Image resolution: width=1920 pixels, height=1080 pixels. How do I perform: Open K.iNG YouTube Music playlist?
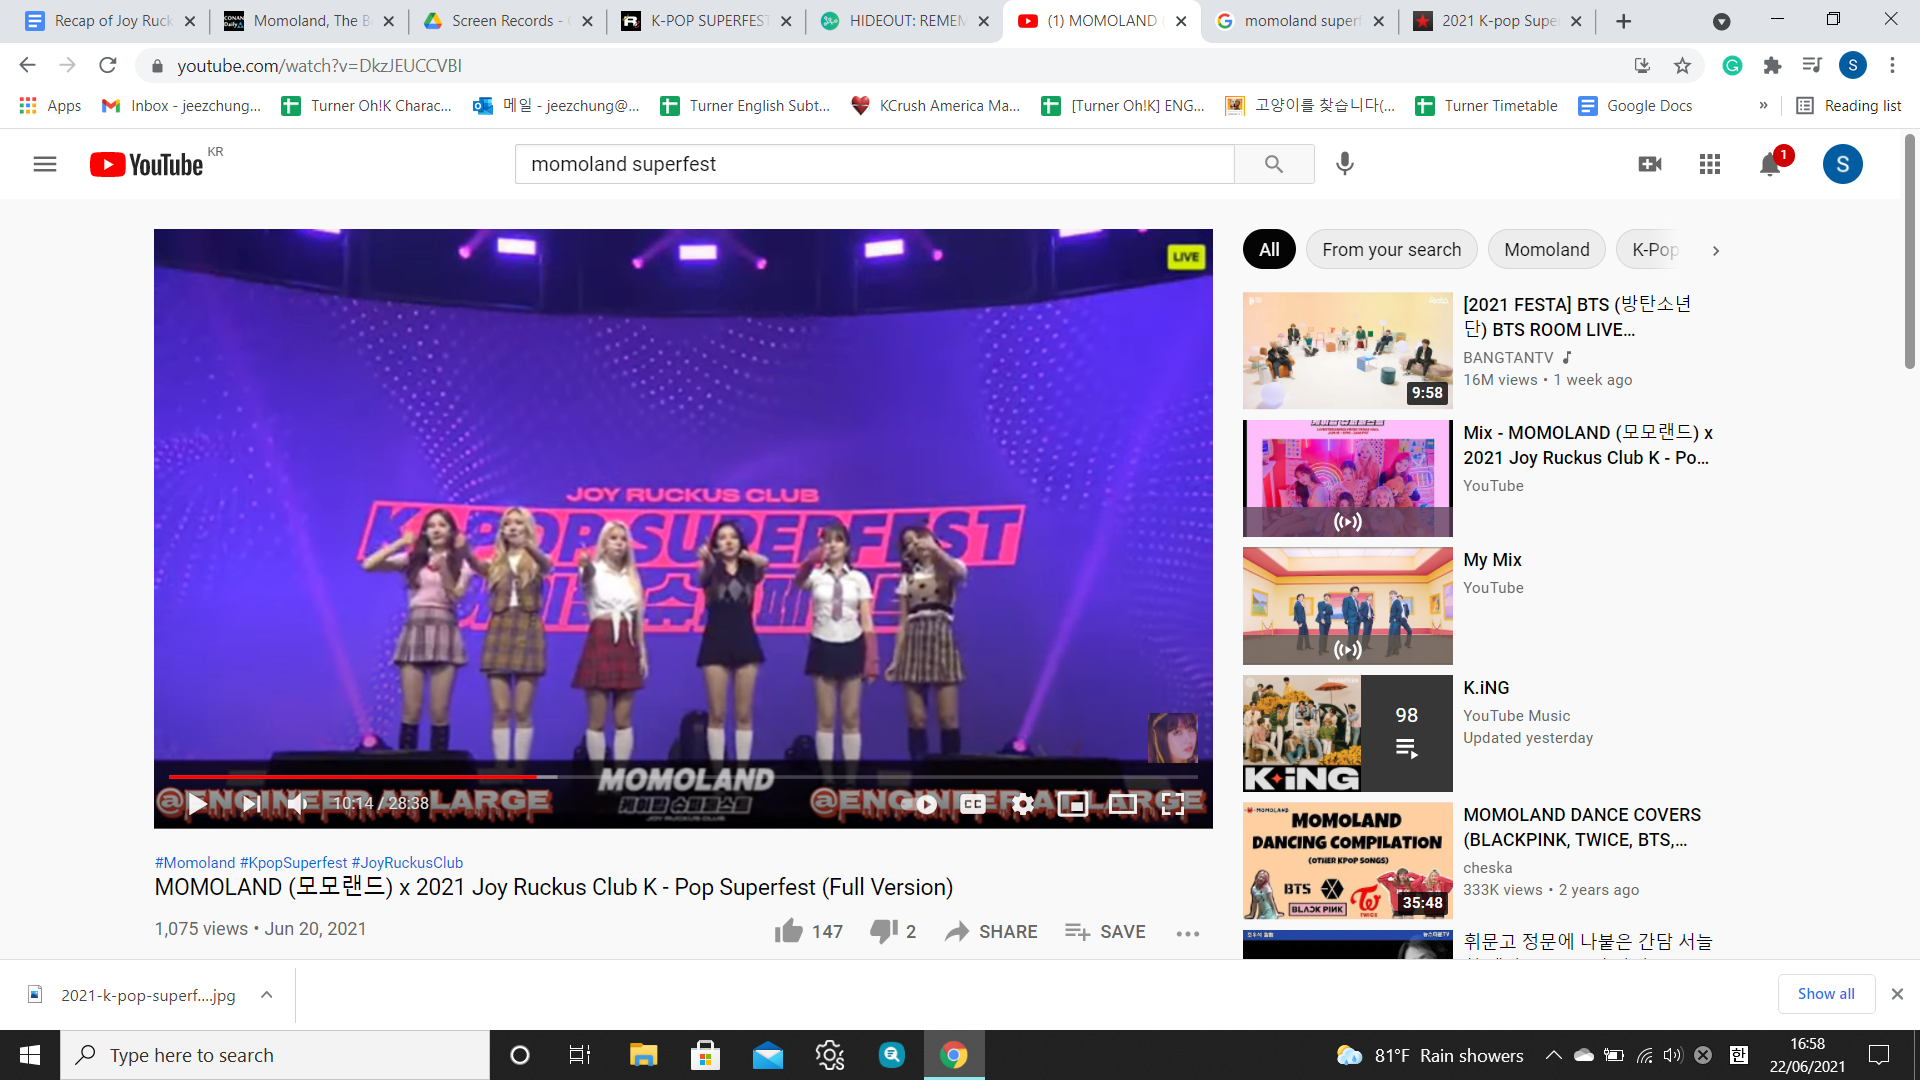(x=1347, y=733)
